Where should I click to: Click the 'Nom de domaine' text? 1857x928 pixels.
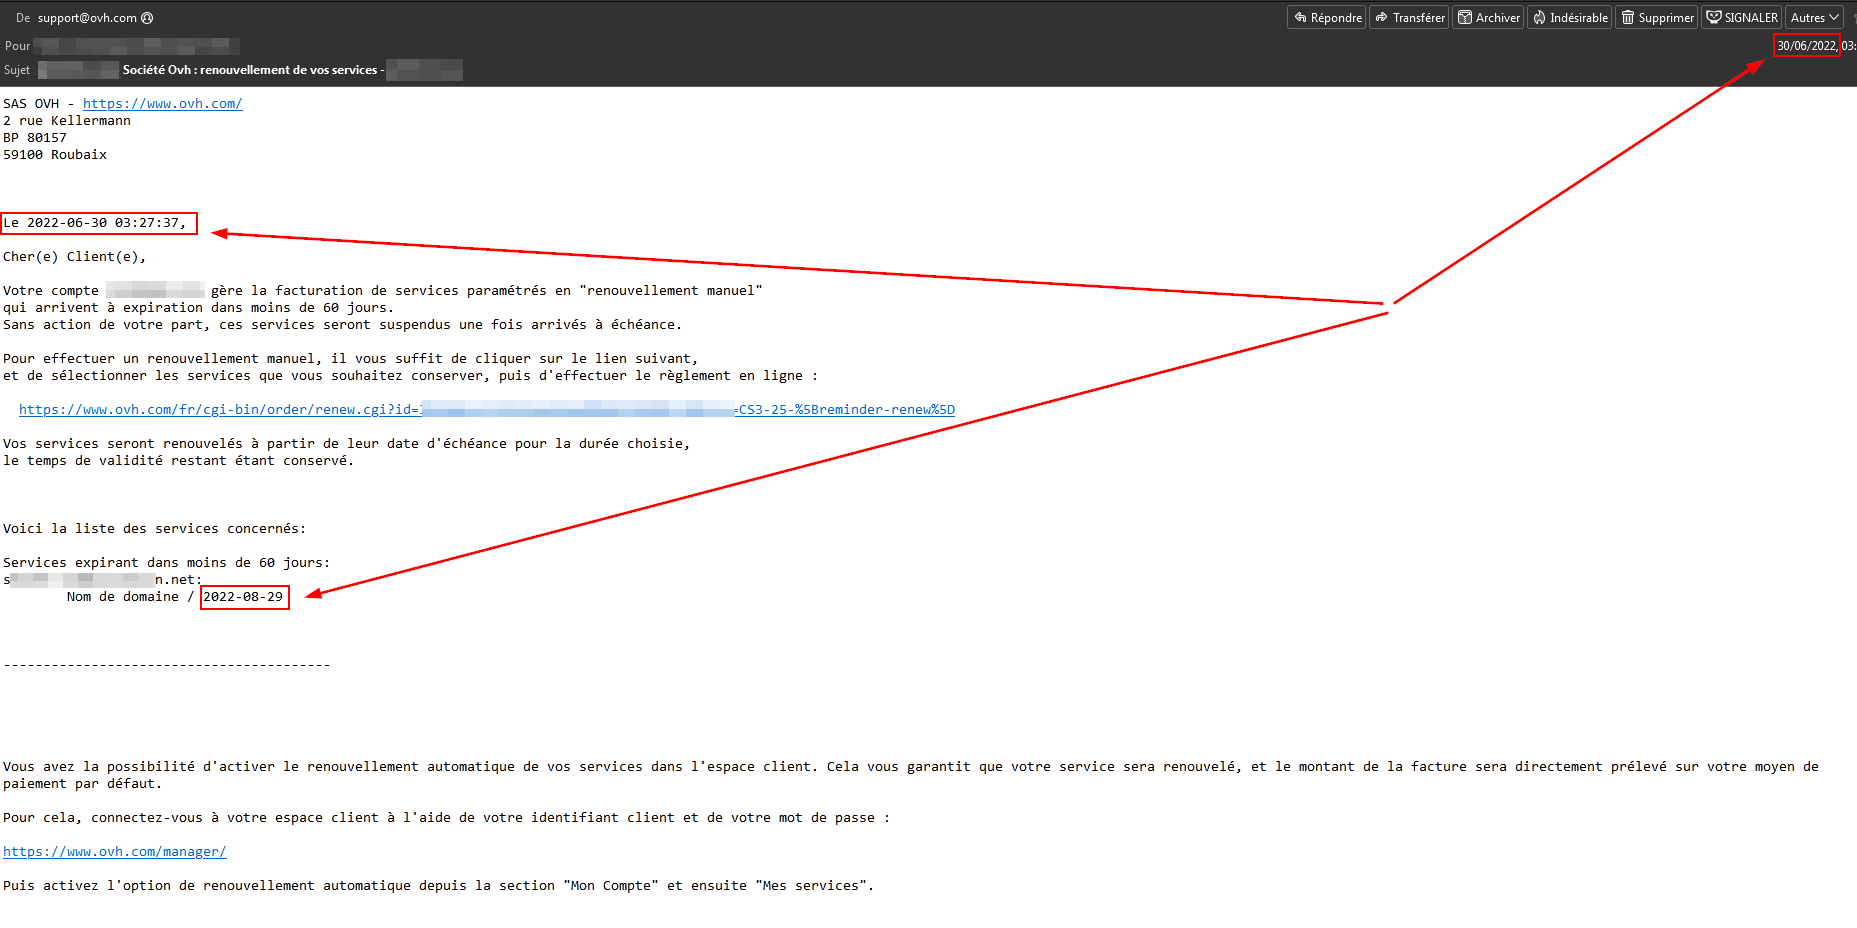click(123, 597)
